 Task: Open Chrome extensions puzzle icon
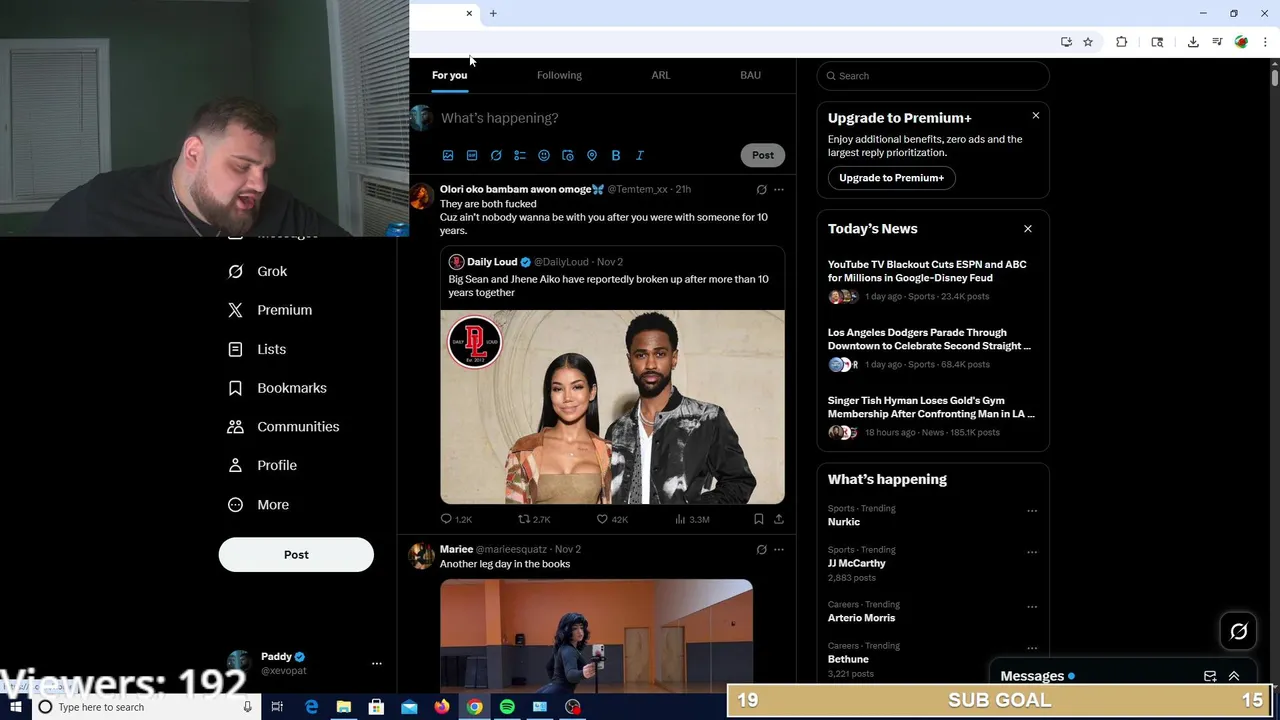(x=1121, y=42)
